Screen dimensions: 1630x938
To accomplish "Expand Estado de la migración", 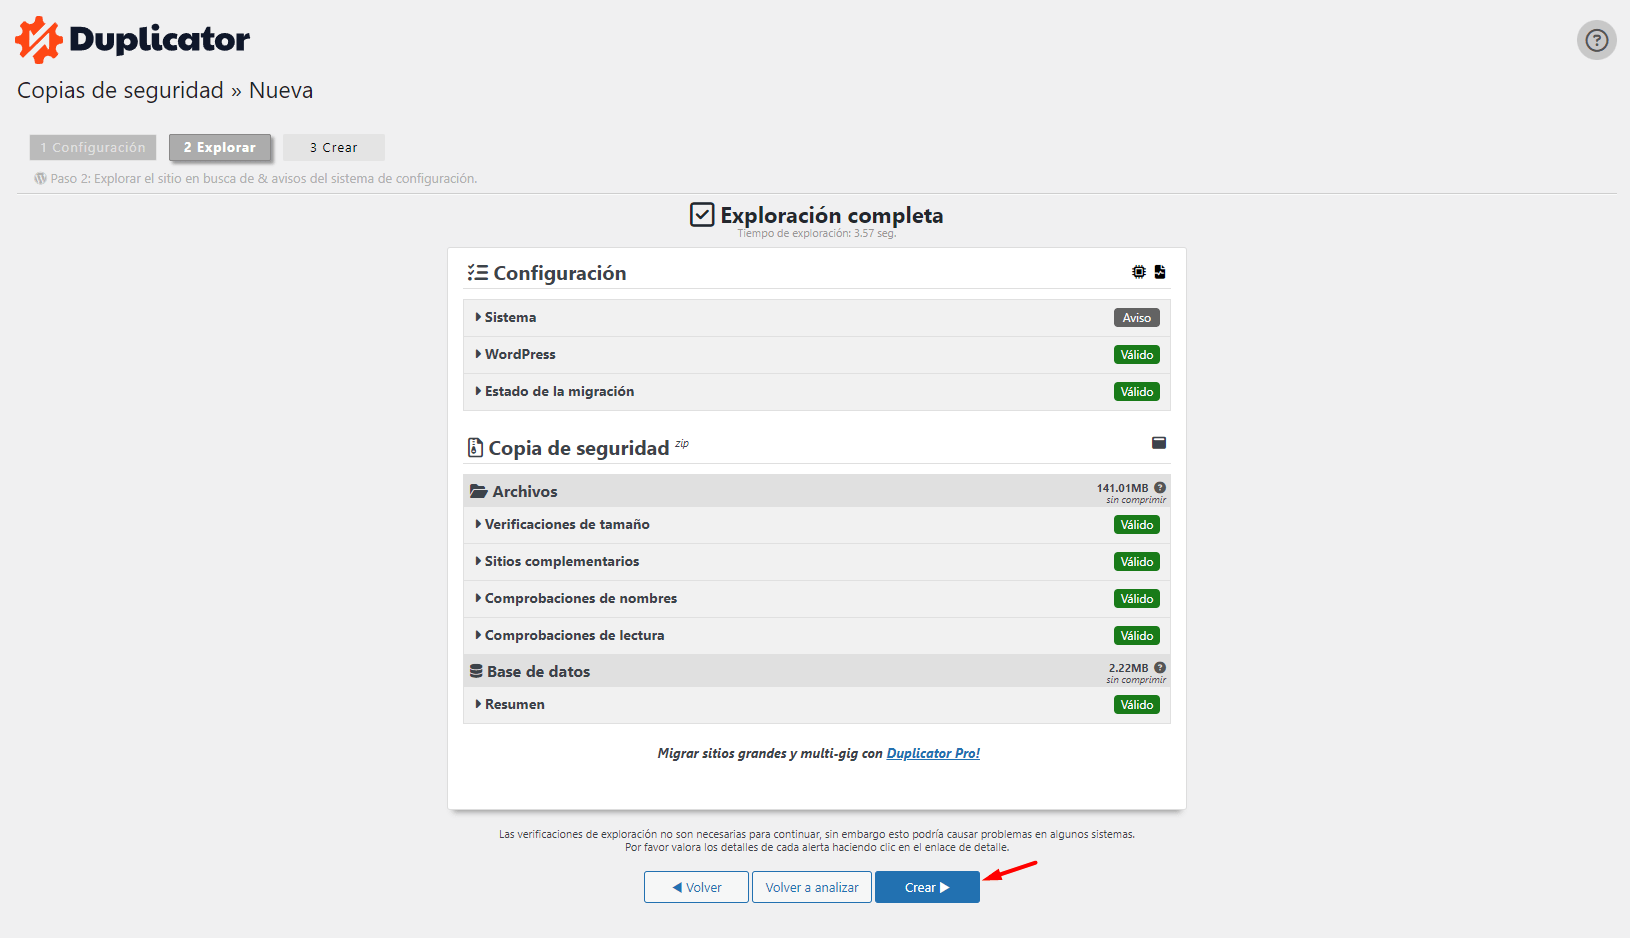I will [x=817, y=392].
